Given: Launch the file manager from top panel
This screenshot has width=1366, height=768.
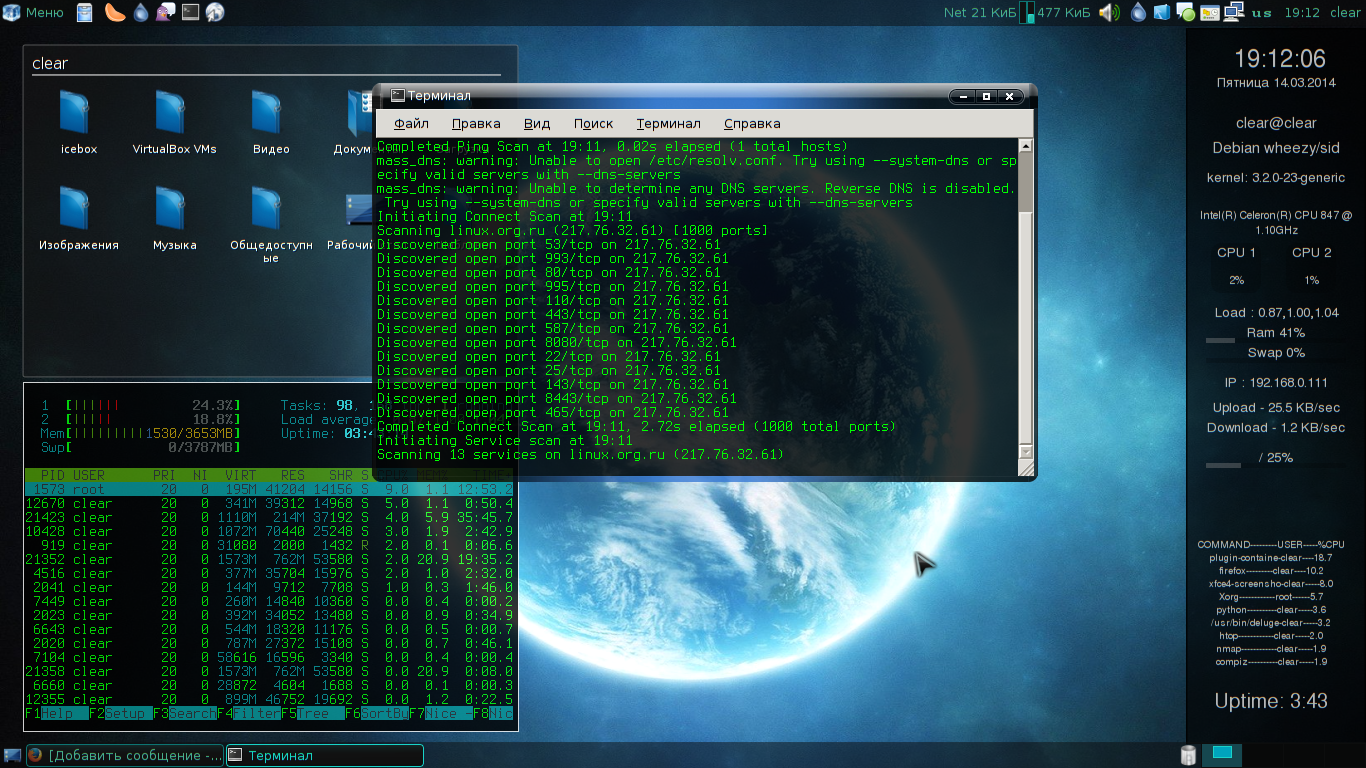Looking at the screenshot, I should tap(85, 12).
